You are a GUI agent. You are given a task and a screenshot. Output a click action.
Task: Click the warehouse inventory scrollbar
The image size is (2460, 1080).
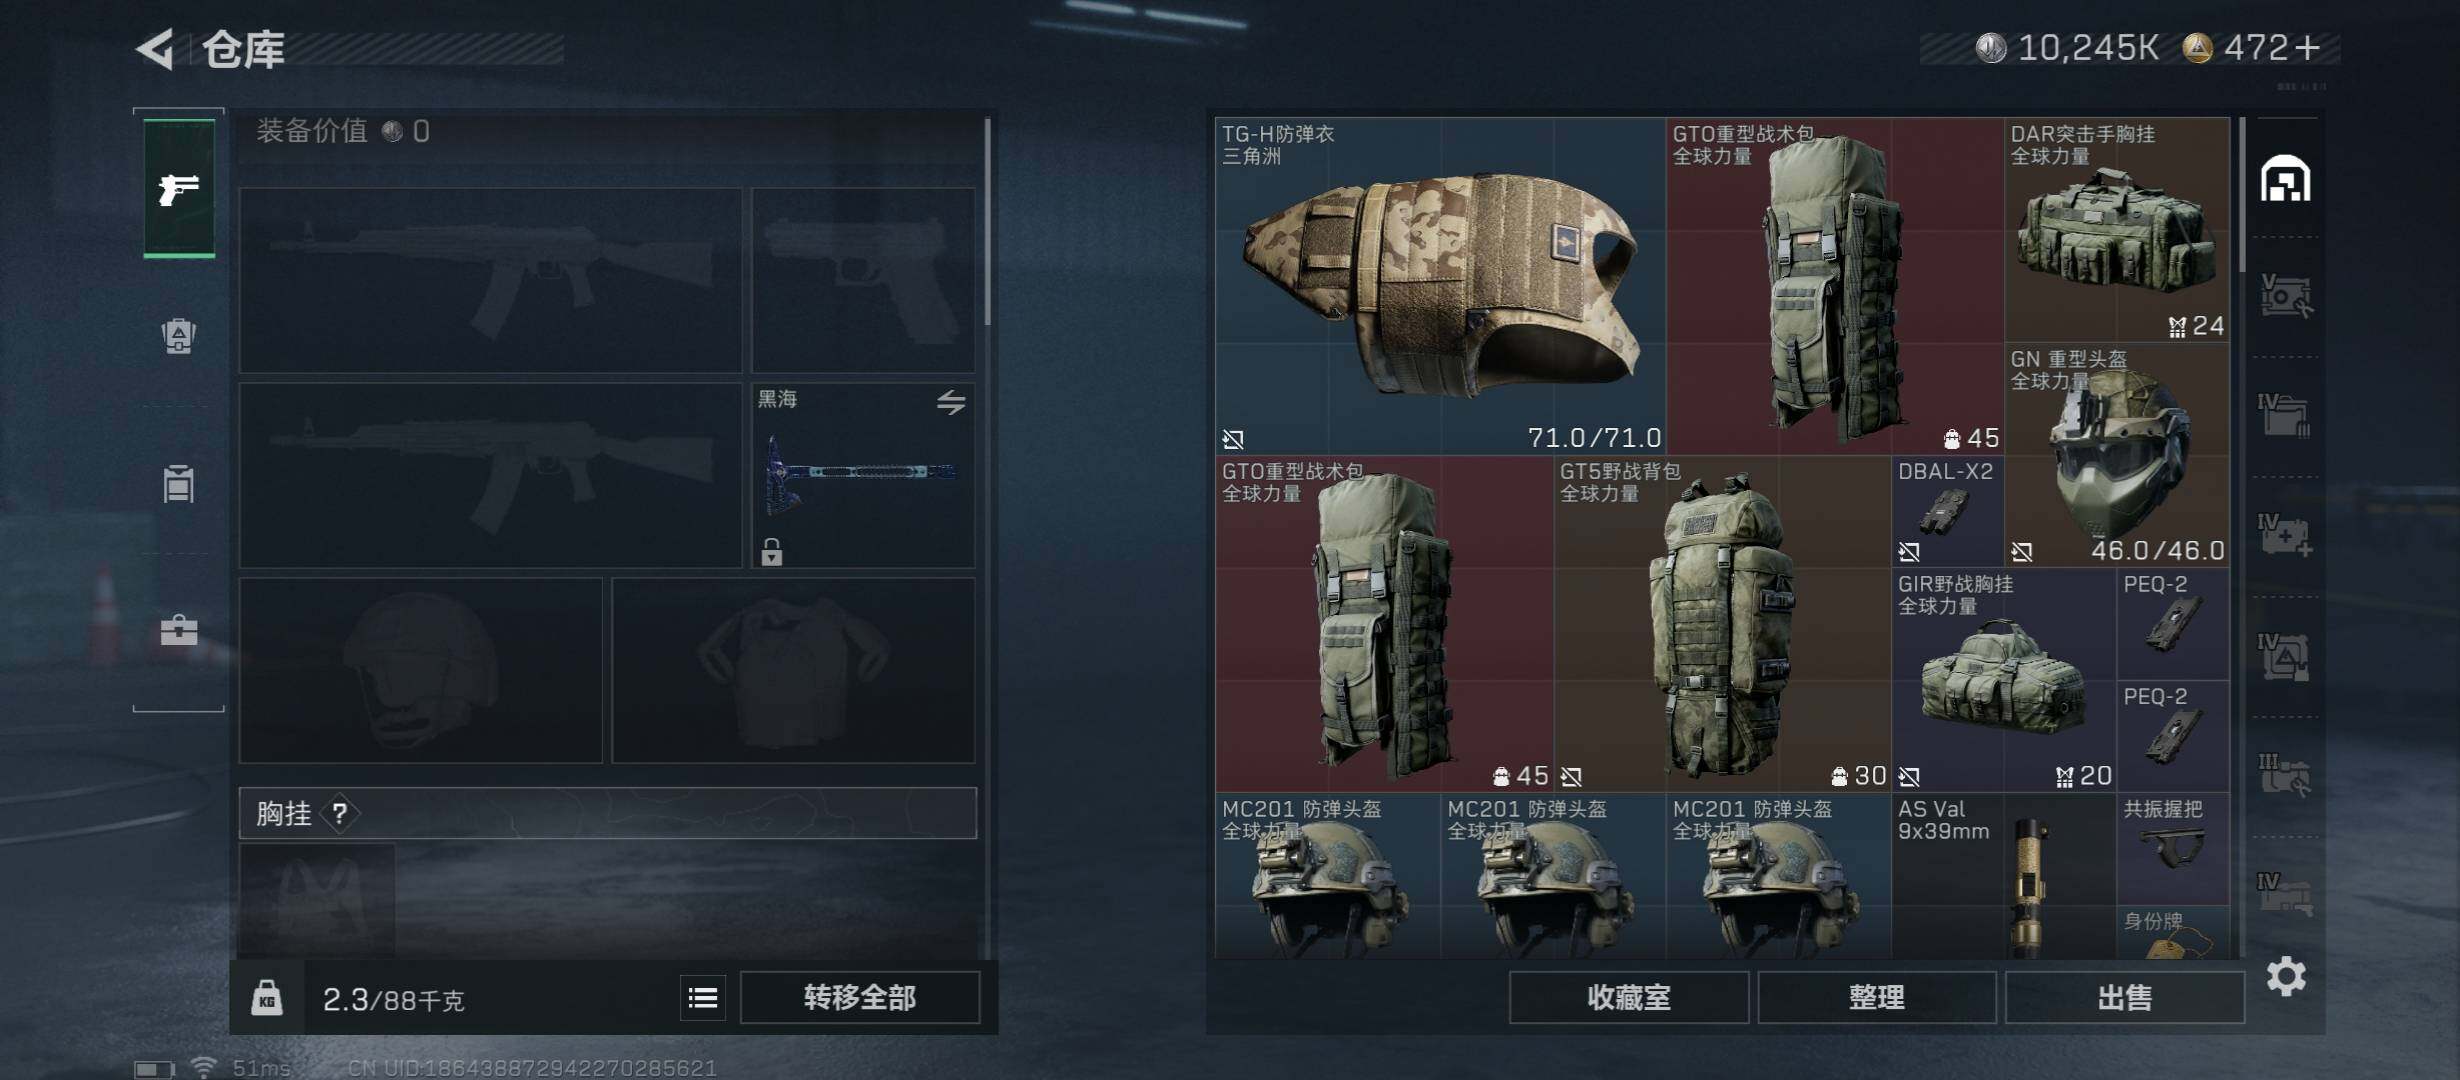coord(2243,195)
